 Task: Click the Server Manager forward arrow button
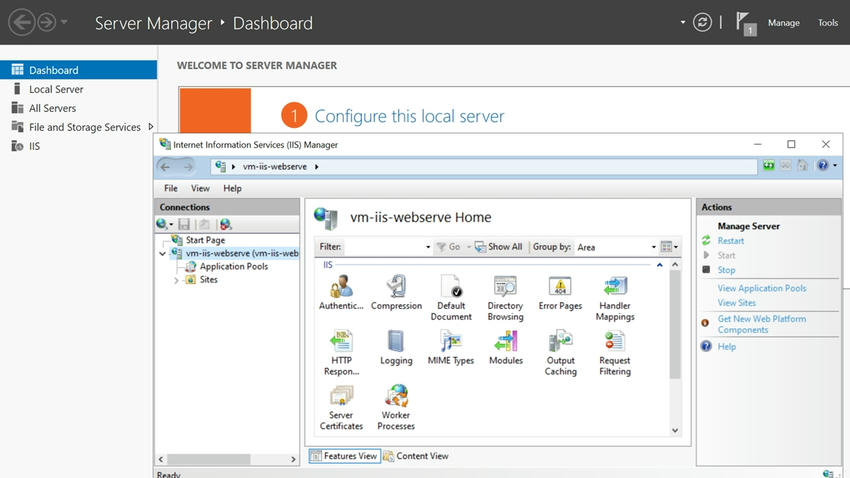coord(47,23)
